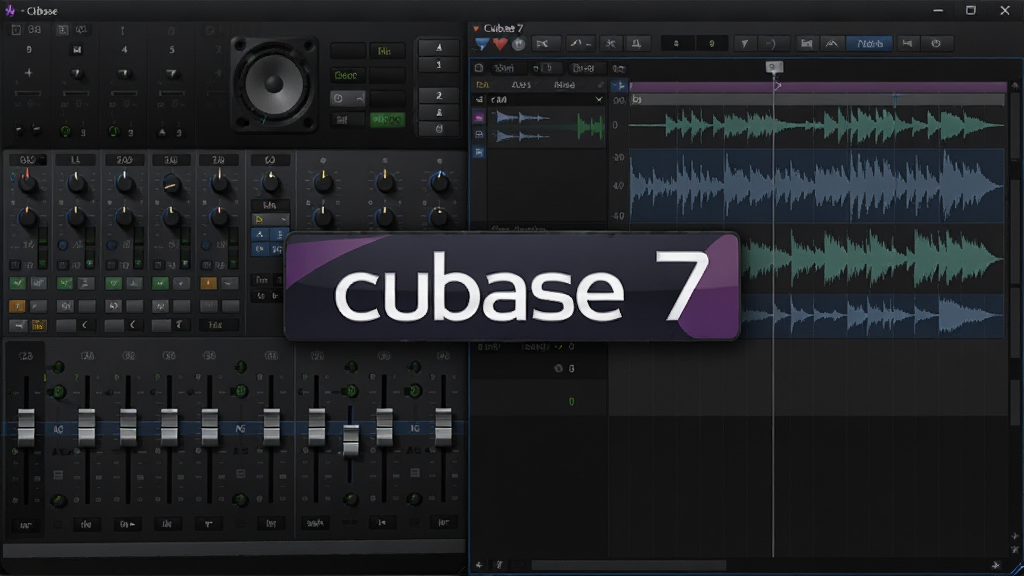Image resolution: width=1024 pixels, height=576 pixels.
Task: Click the rightmost channel fader in the mixer
Action: [x=443, y=427]
